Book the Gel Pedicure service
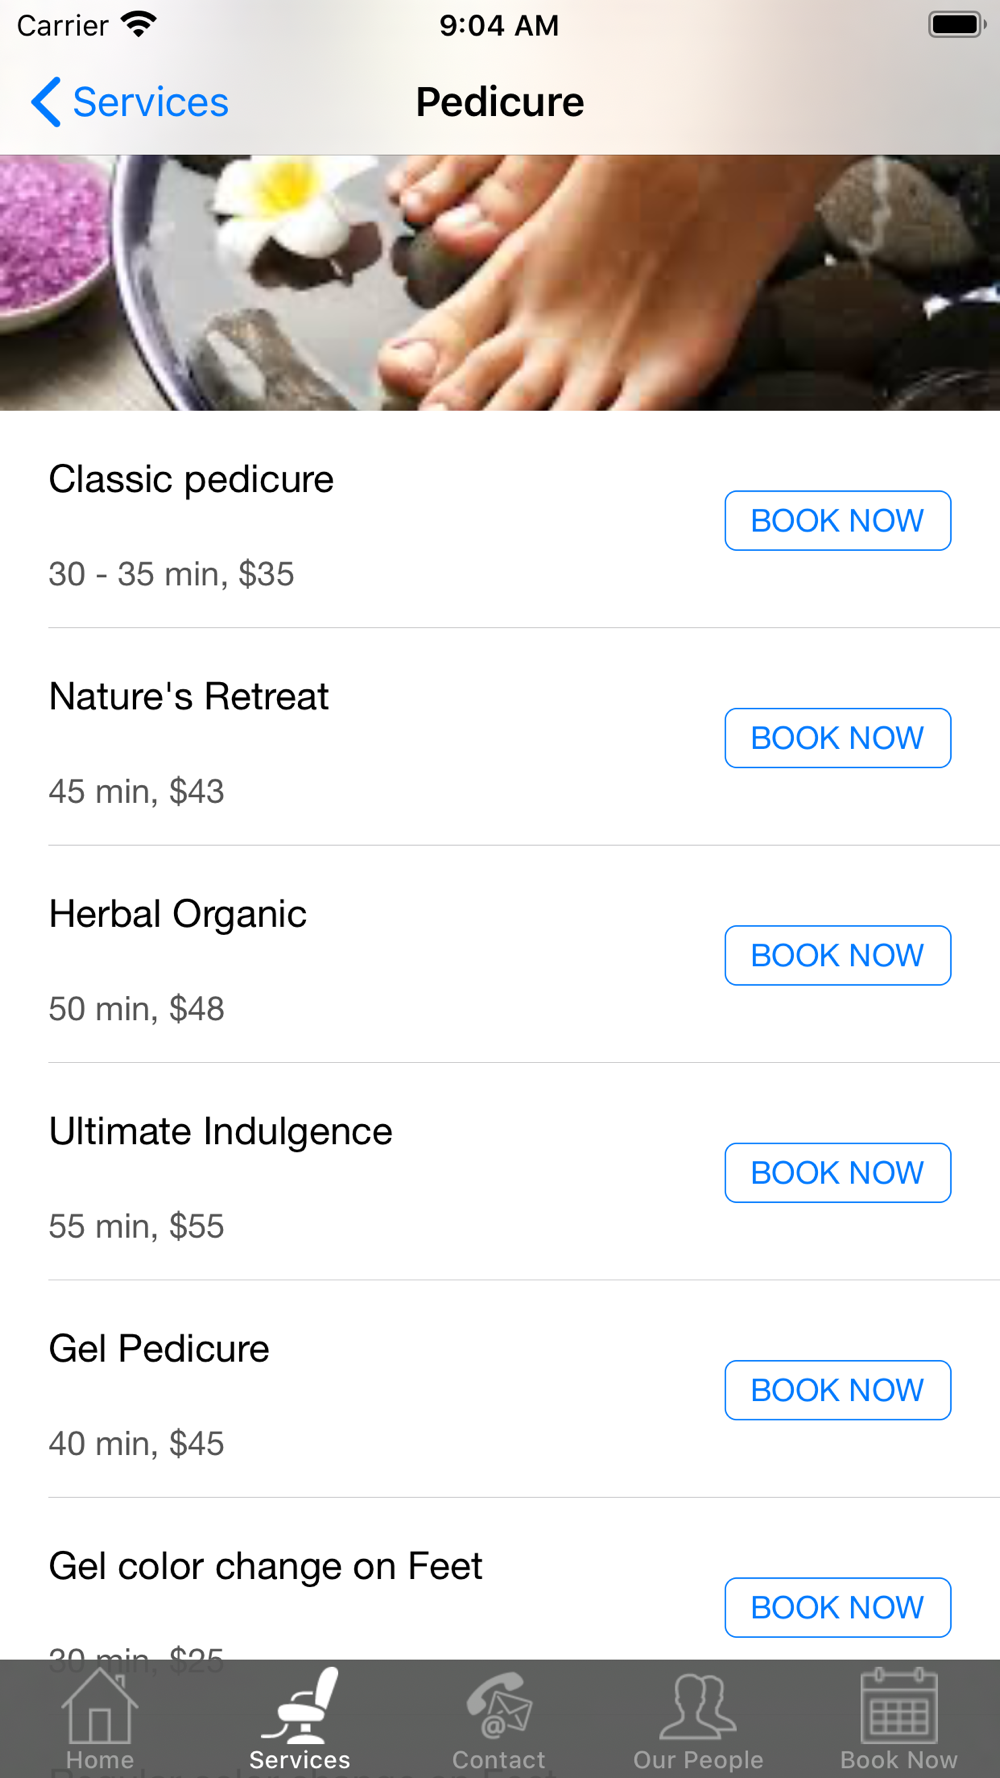Screen dimensions: 1000x1778 point(837,1390)
